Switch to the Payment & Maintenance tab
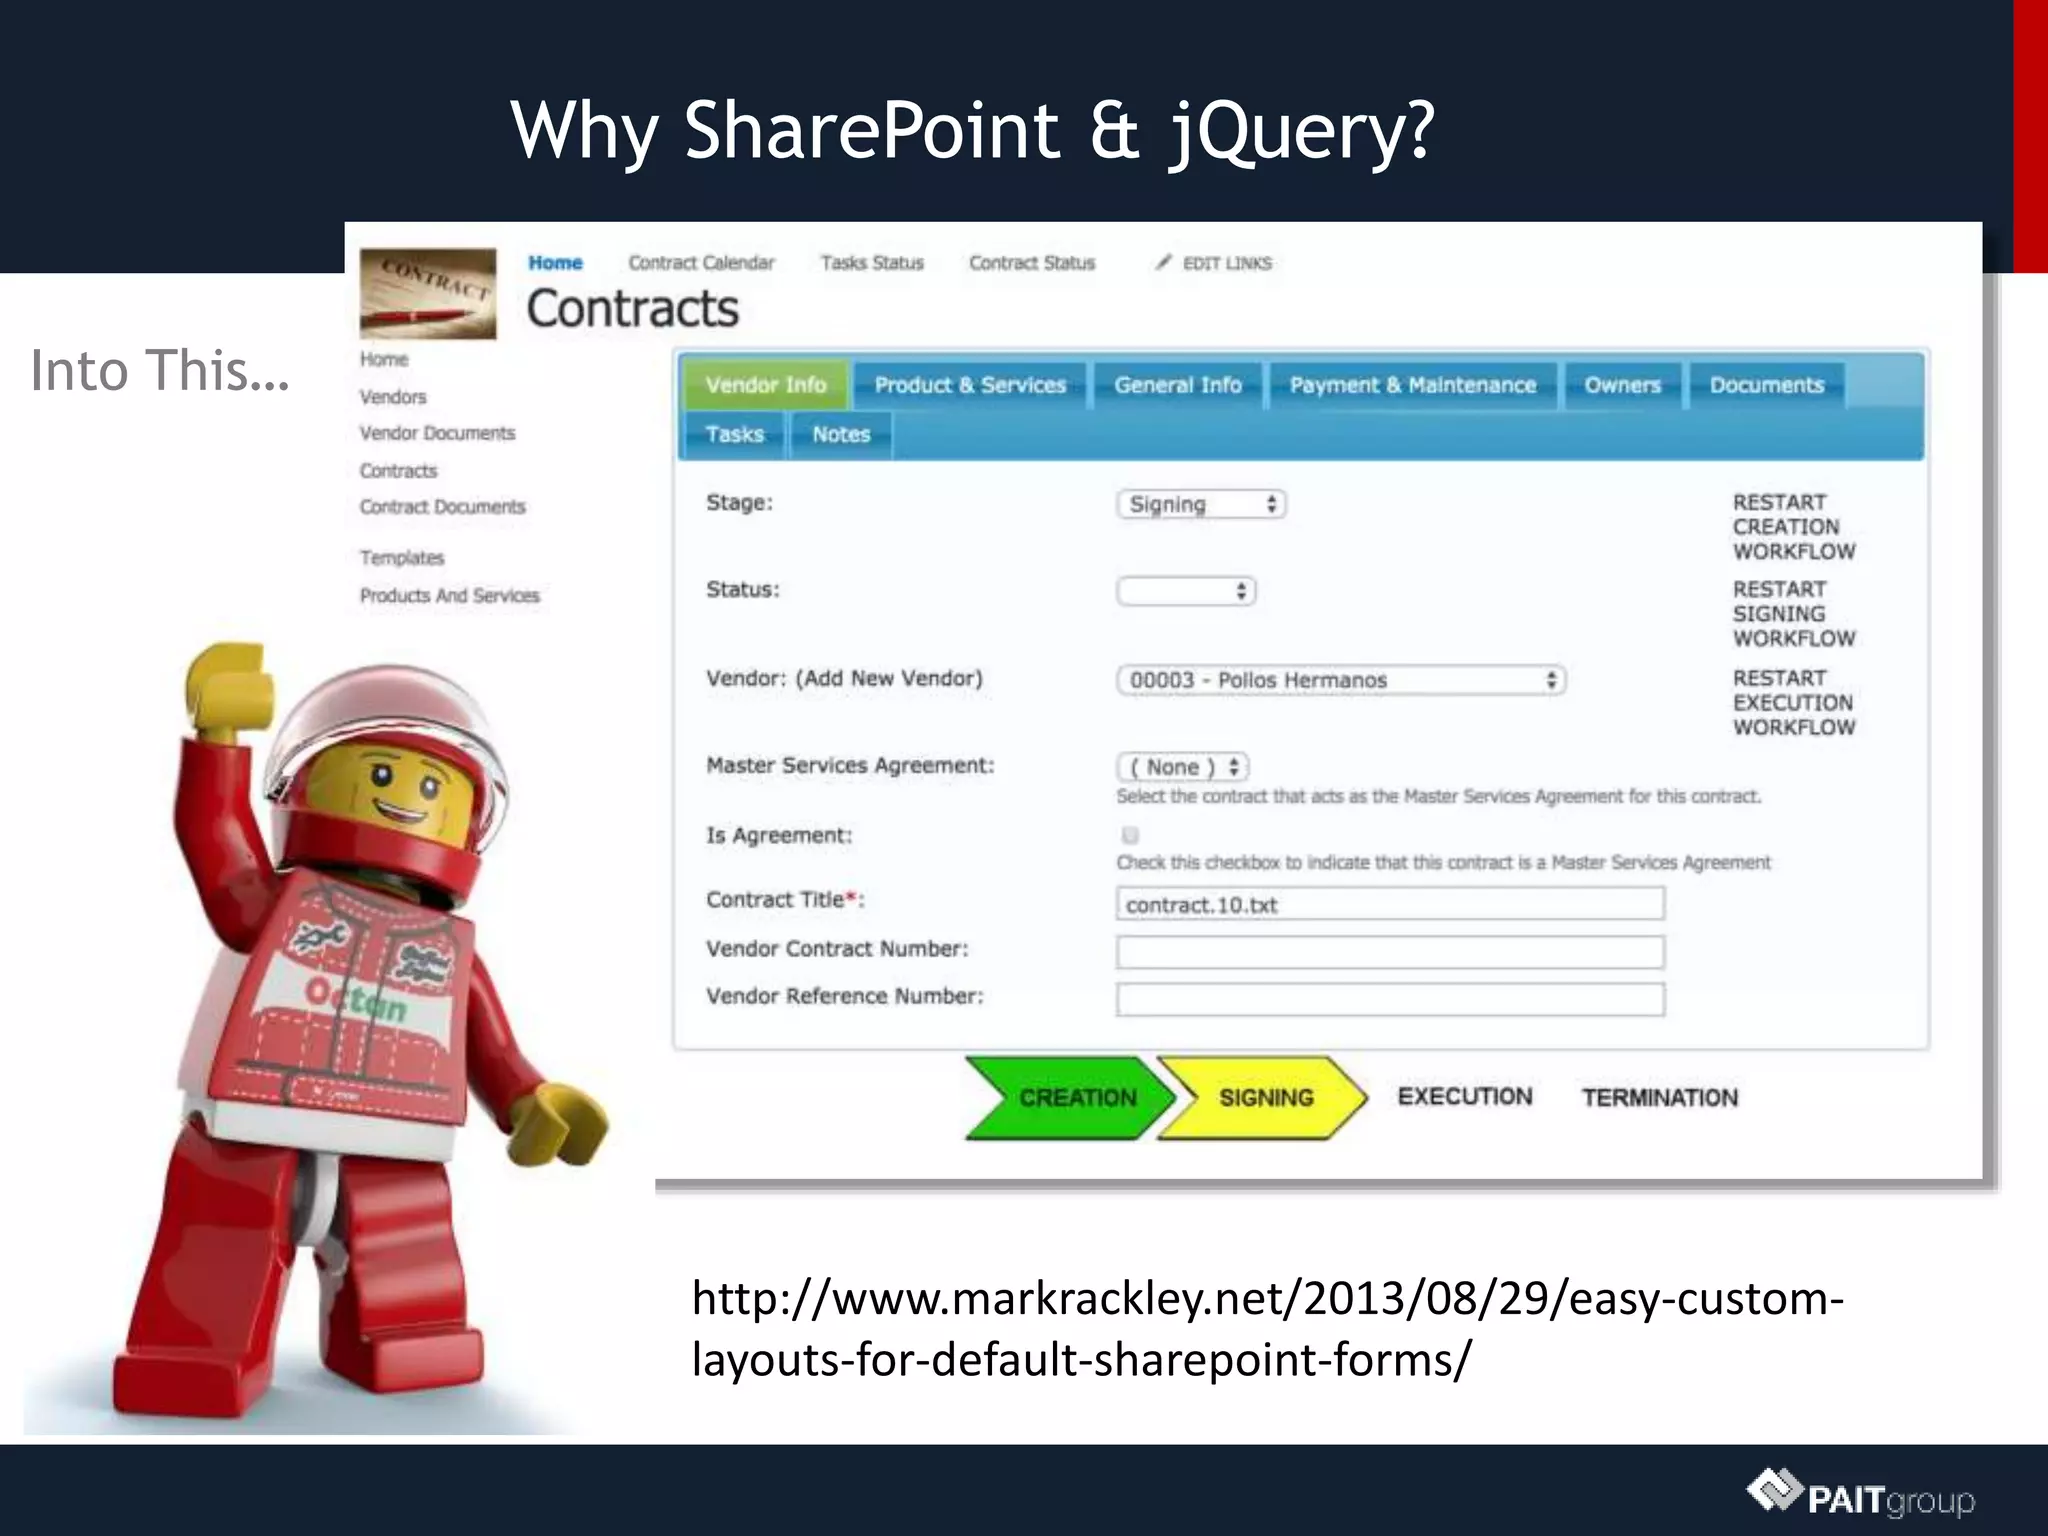Screen dimensions: 2048x1536 [x=1412, y=385]
